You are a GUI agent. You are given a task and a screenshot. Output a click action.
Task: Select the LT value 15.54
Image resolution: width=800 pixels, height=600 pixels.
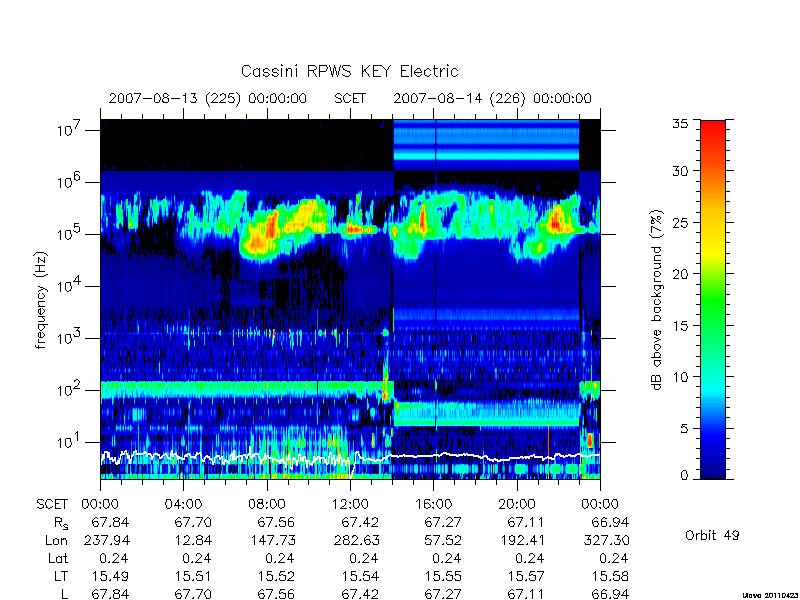pos(360,576)
